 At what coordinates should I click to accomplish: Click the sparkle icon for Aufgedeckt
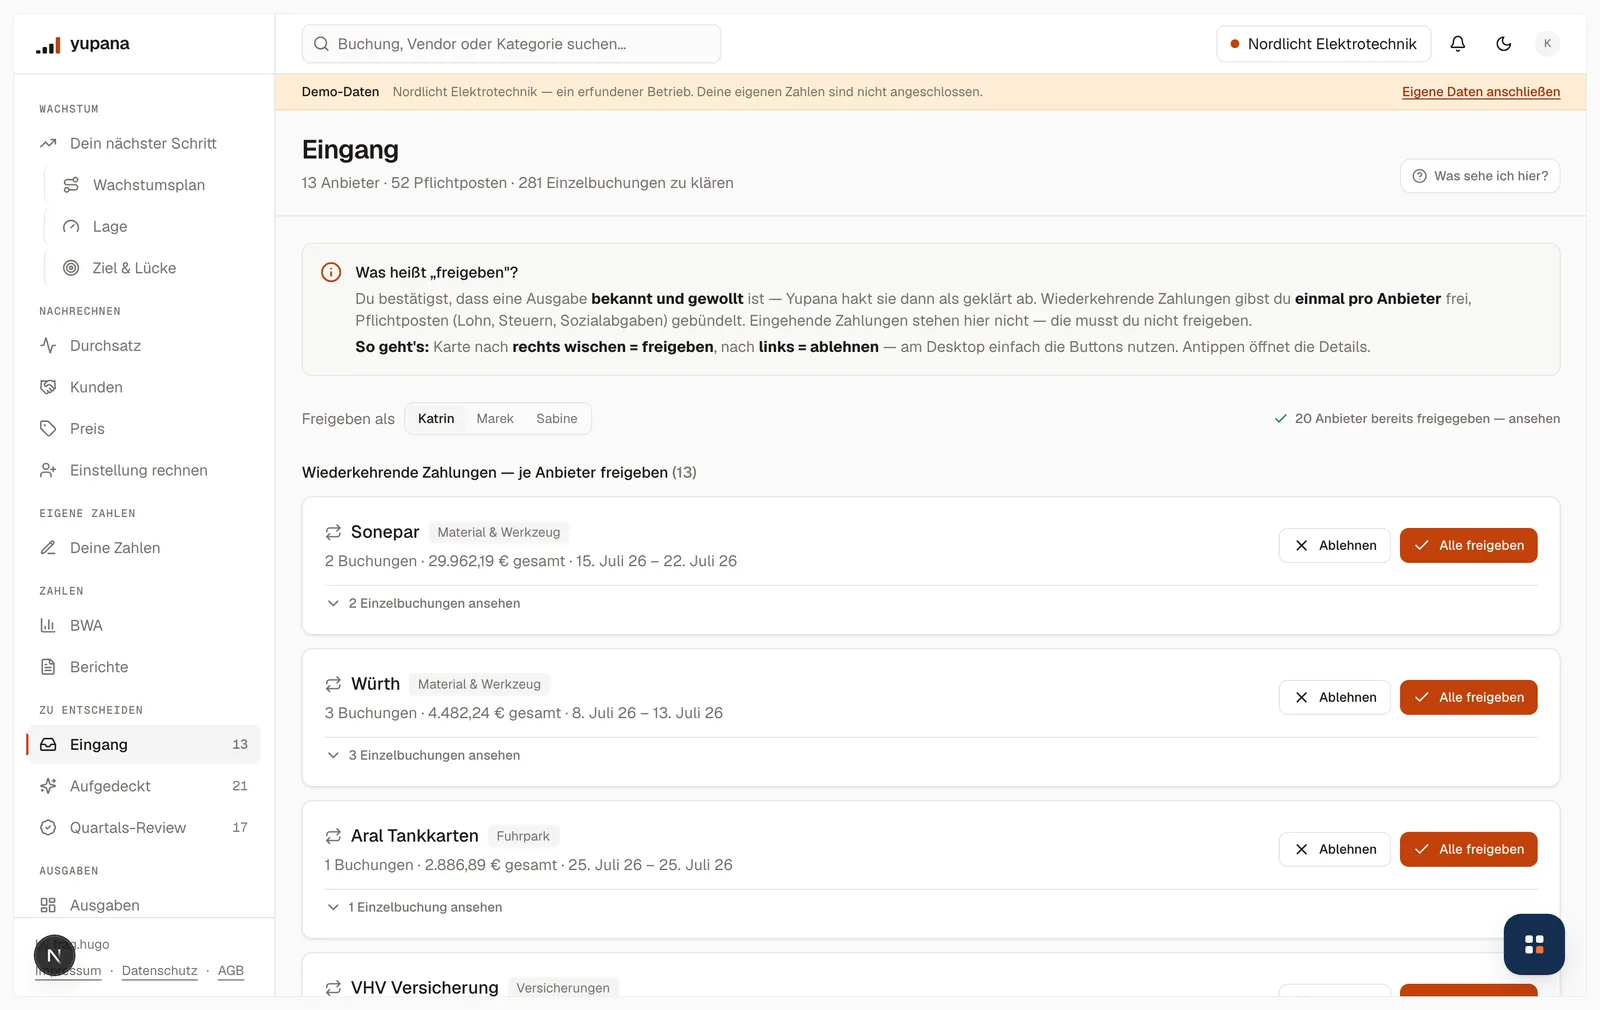pos(48,786)
